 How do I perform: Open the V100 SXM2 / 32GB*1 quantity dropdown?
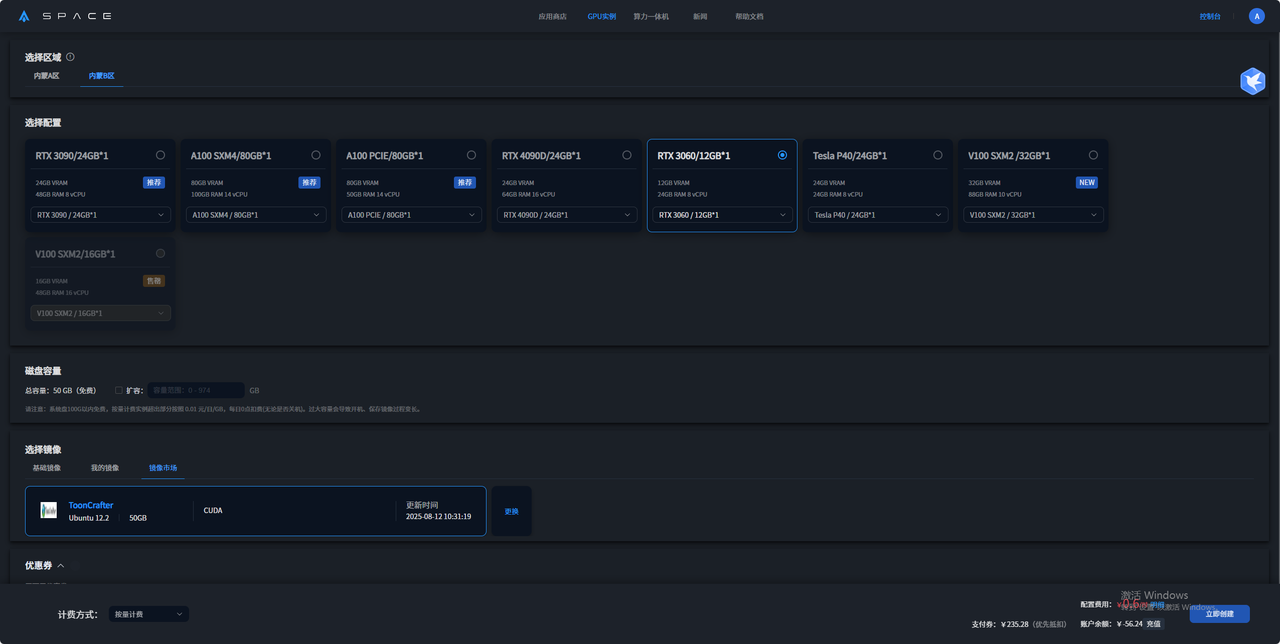[x=1033, y=215]
